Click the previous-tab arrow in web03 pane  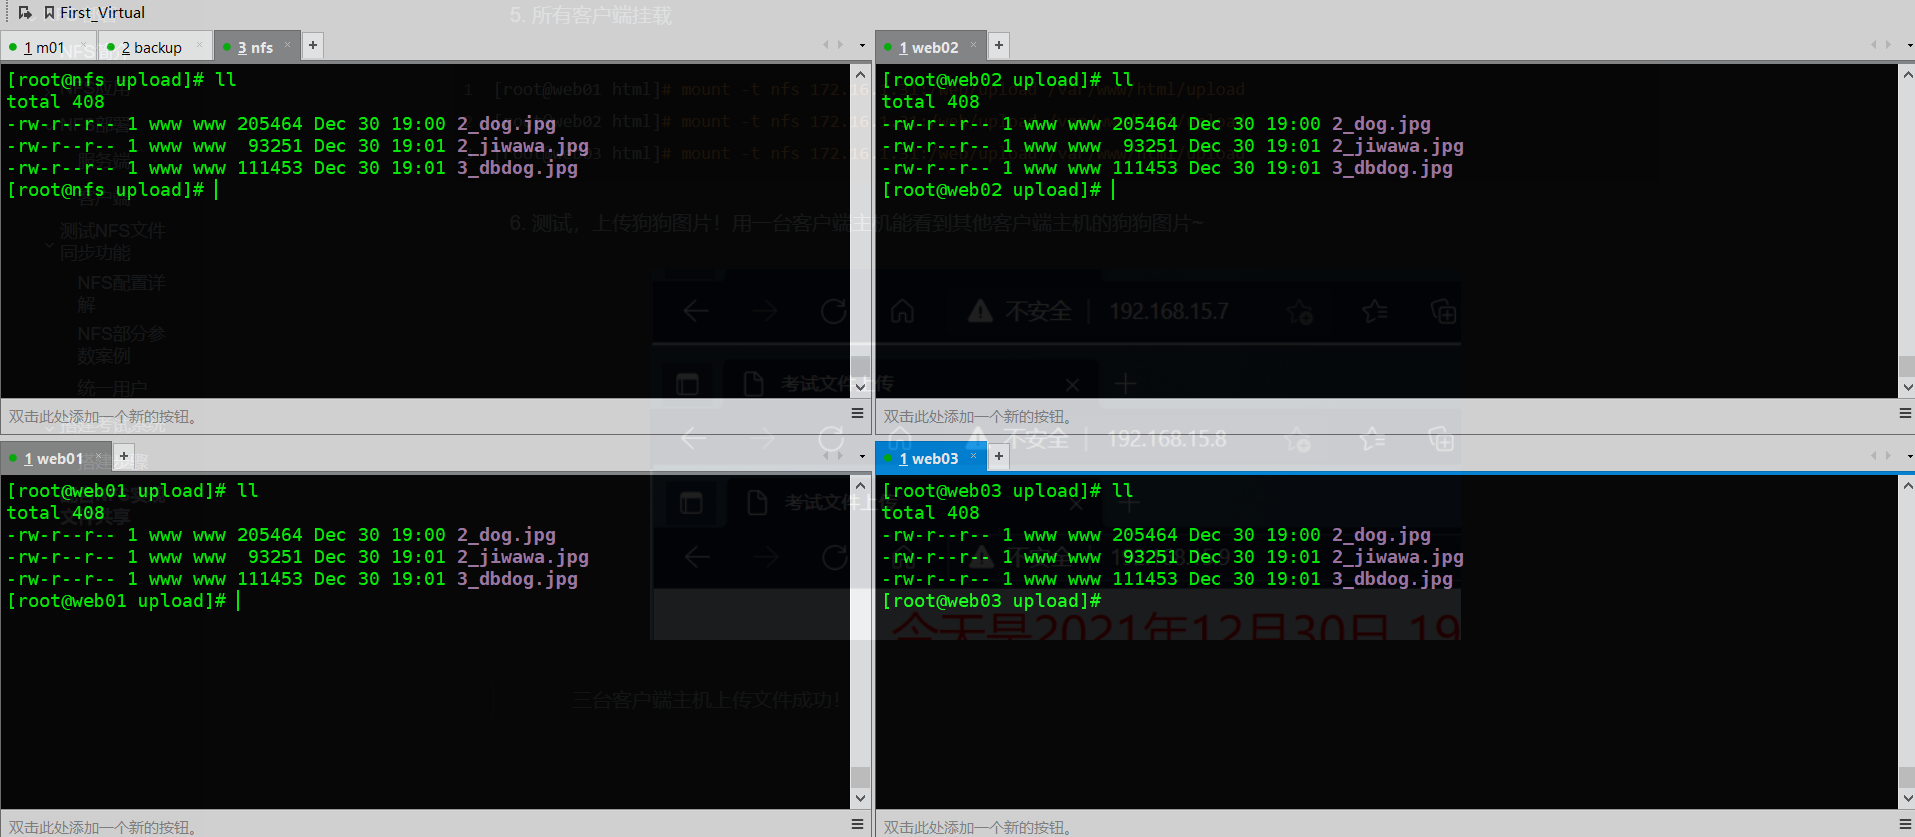(1873, 456)
